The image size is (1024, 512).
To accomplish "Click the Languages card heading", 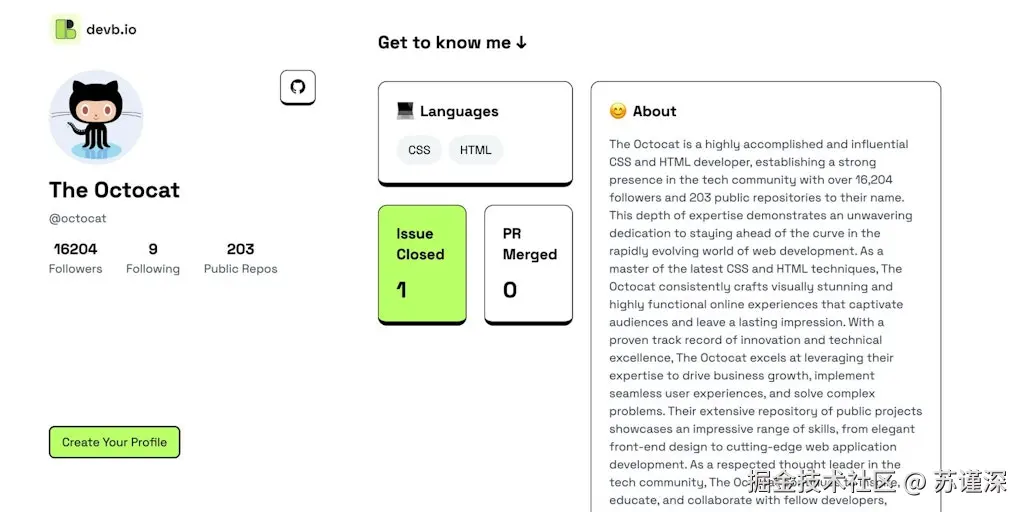I will tap(458, 111).
